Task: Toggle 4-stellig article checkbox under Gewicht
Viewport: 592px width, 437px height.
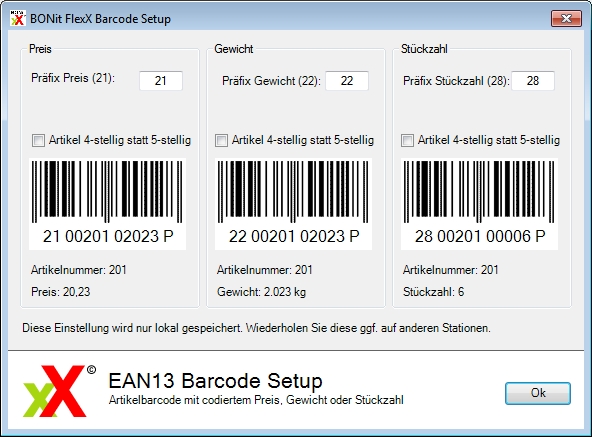Action: pyautogui.click(x=221, y=141)
